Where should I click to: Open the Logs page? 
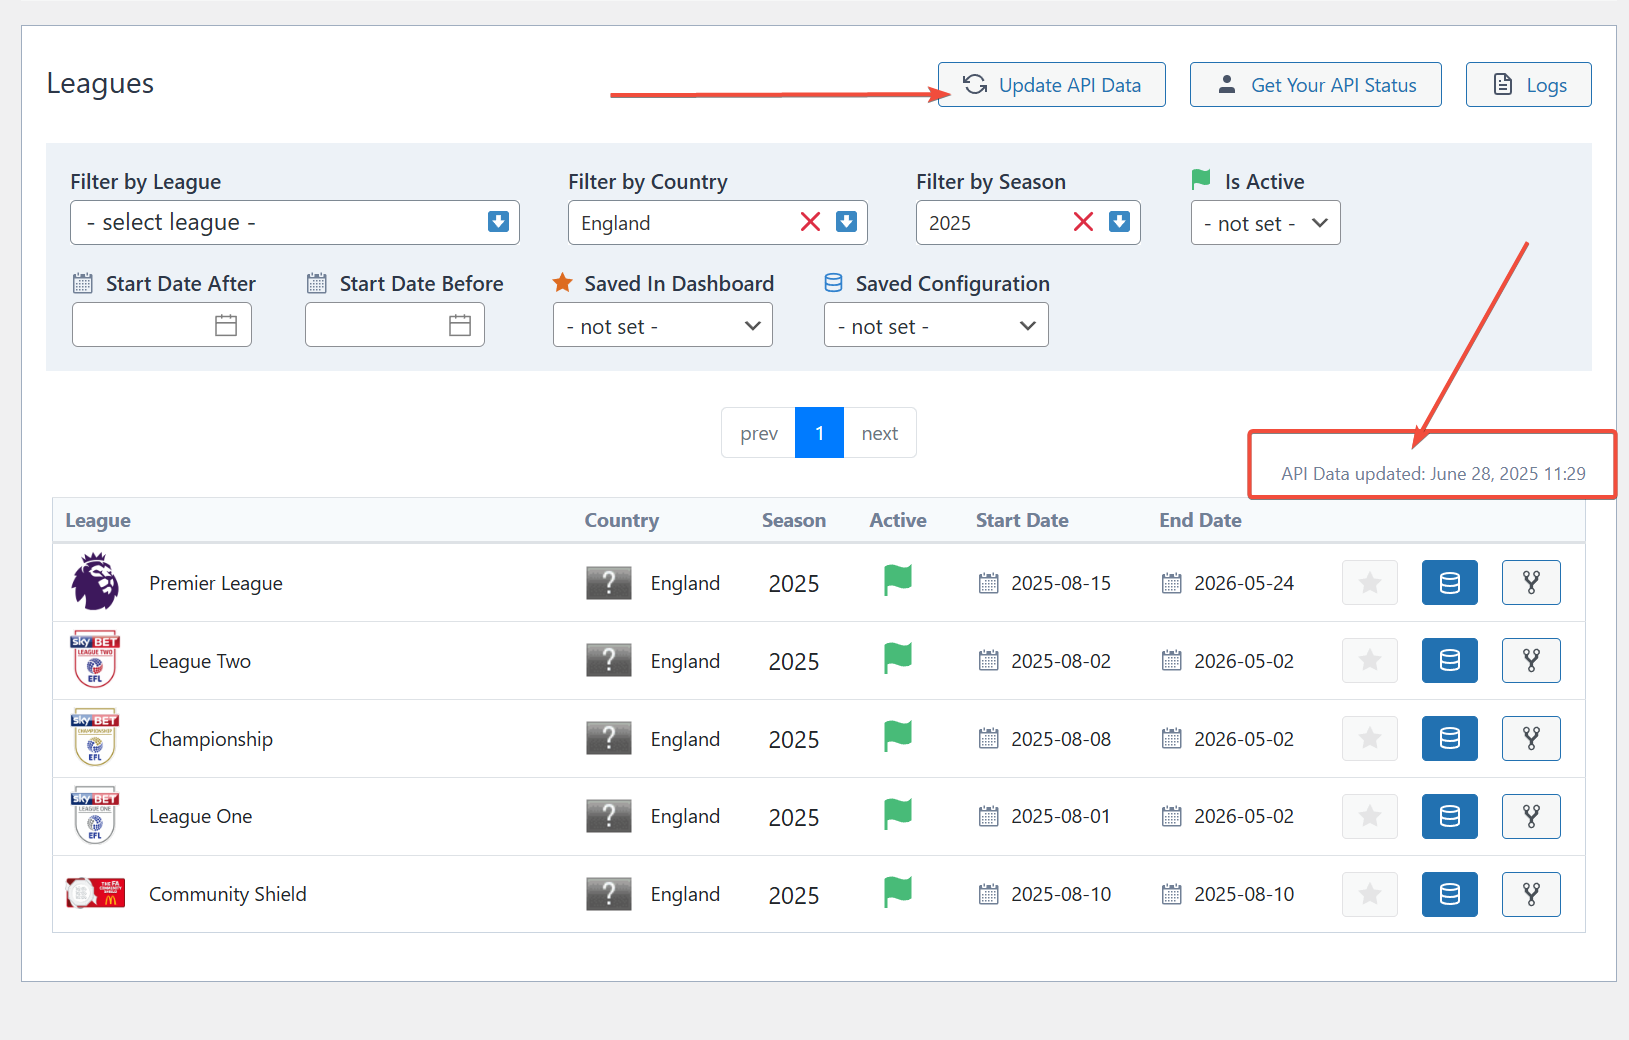[1528, 85]
